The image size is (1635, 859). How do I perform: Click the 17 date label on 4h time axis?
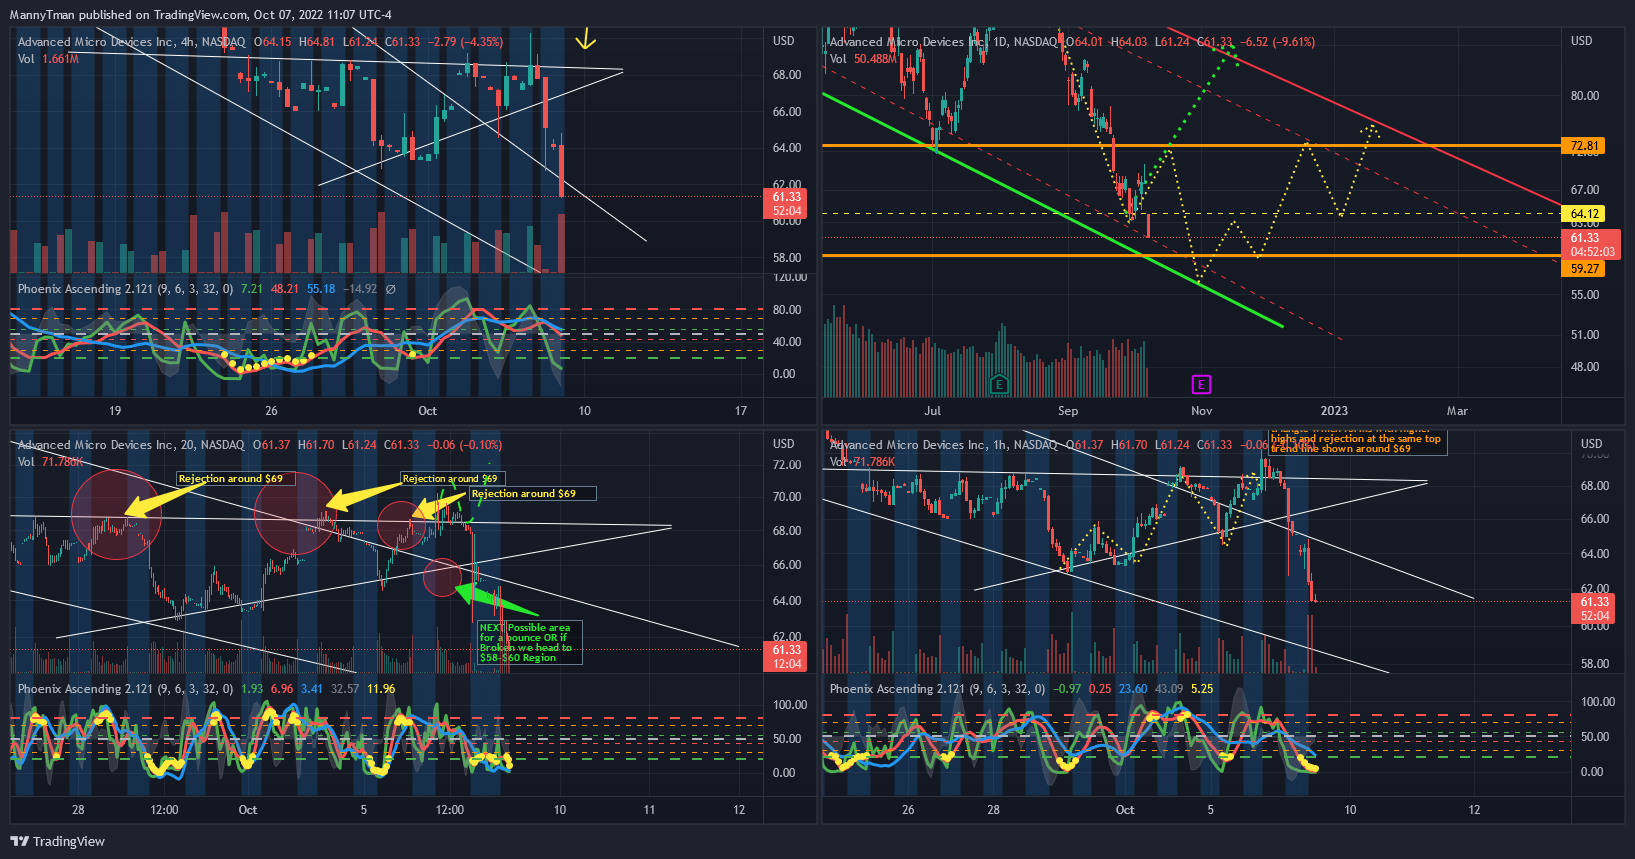pos(741,411)
